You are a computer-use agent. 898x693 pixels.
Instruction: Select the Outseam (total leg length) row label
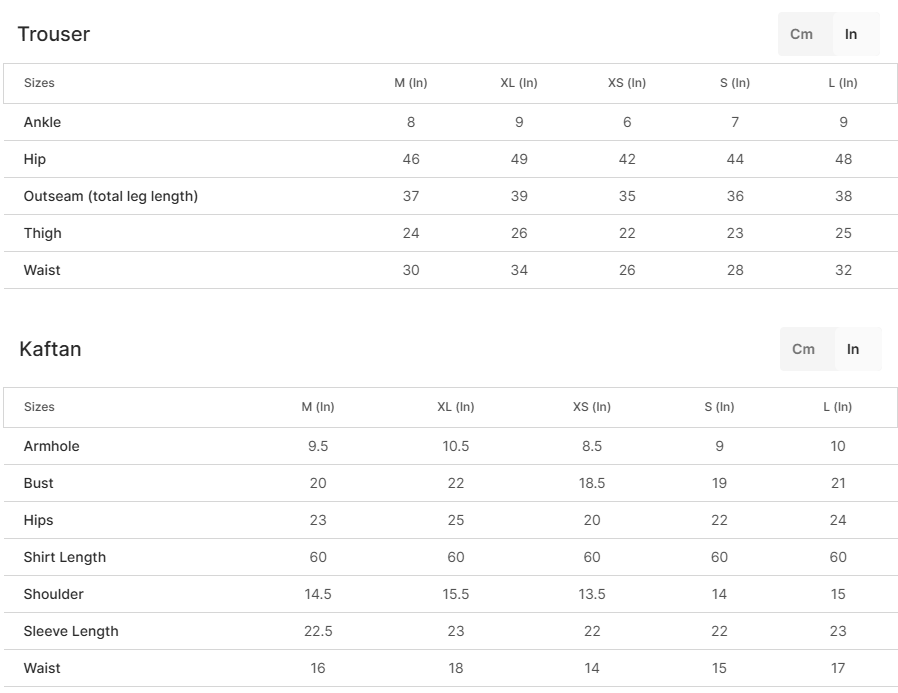(111, 196)
